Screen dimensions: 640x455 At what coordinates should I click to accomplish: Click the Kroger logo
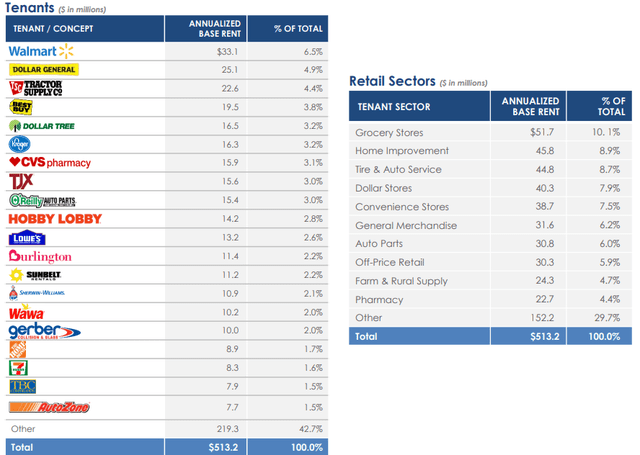point(20,144)
